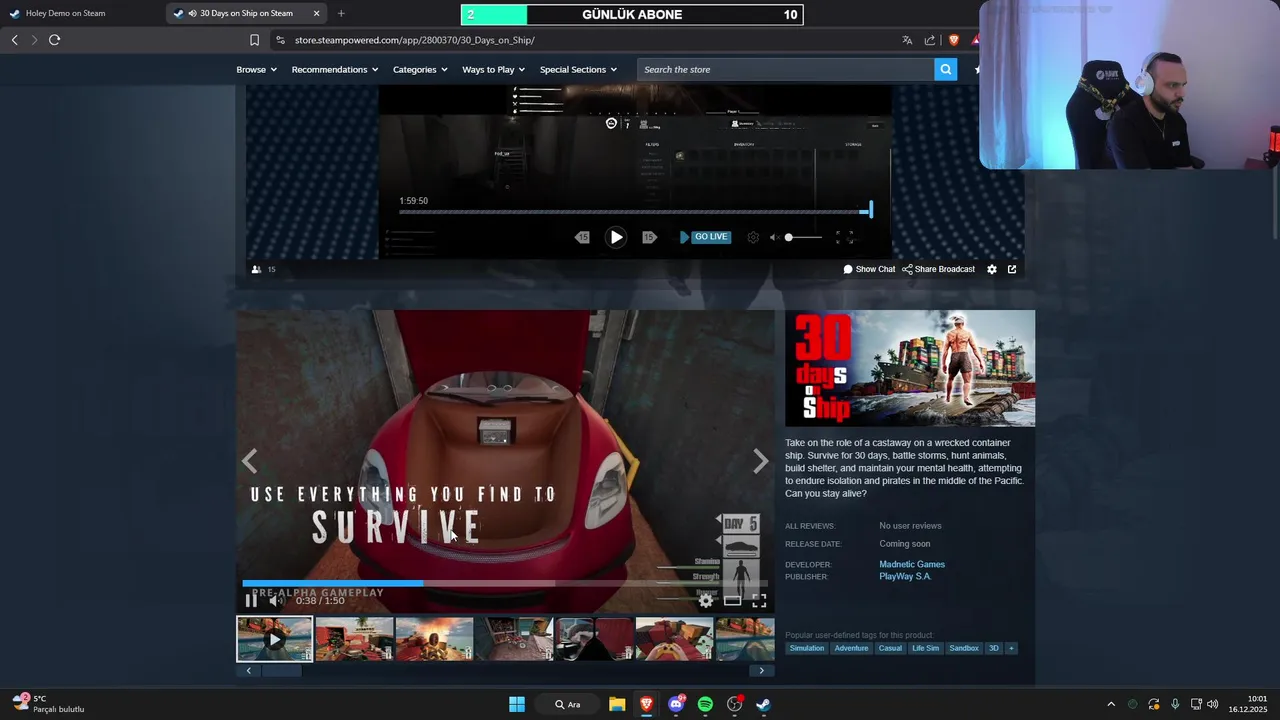This screenshot has width=1280, height=720.
Task: Expand the Special Sections menu
Action: pos(578,69)
